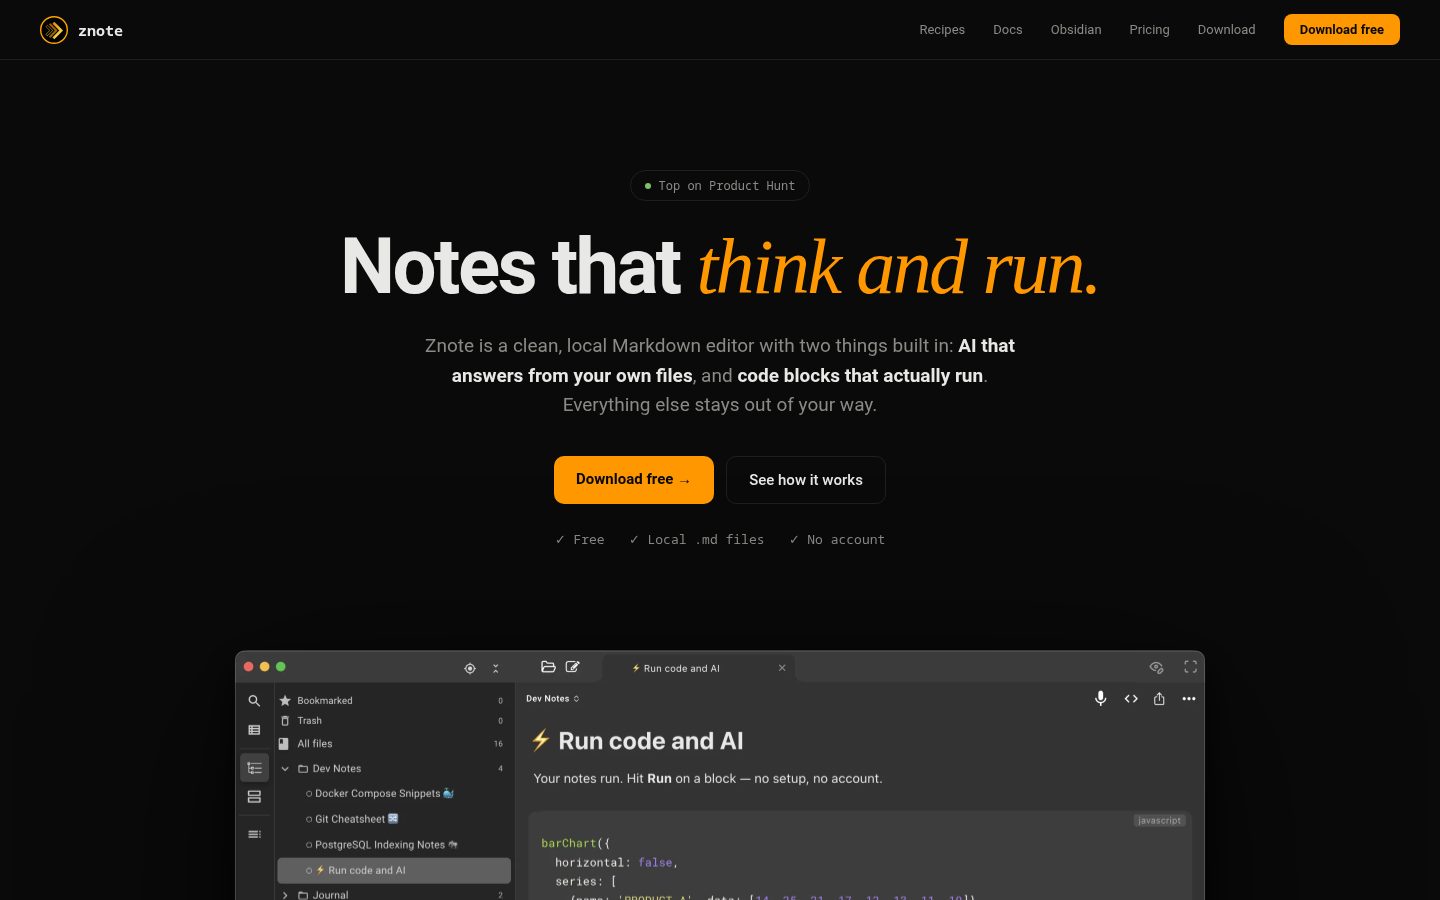Click the Run code and AI heading
Viewport: 1440px width, 900px height.
(650, 741)
